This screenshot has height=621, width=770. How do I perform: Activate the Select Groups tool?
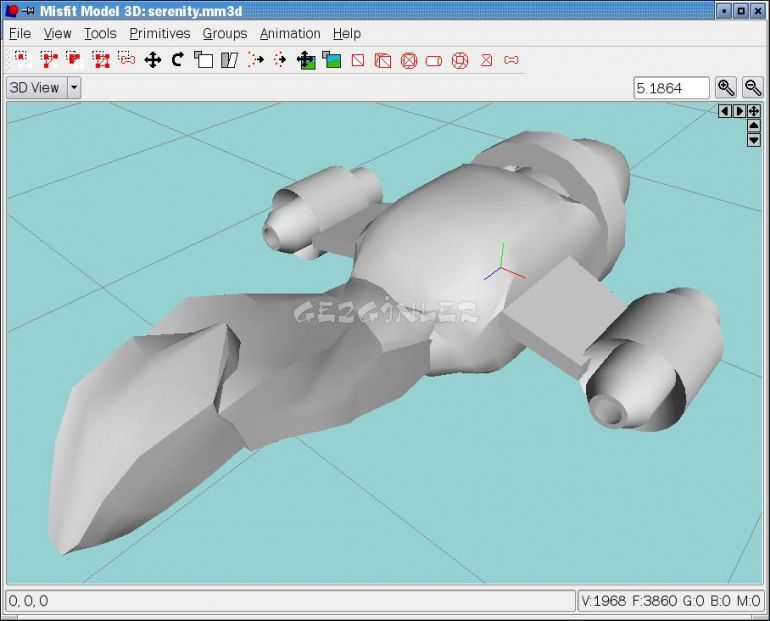tap(101, 60)
